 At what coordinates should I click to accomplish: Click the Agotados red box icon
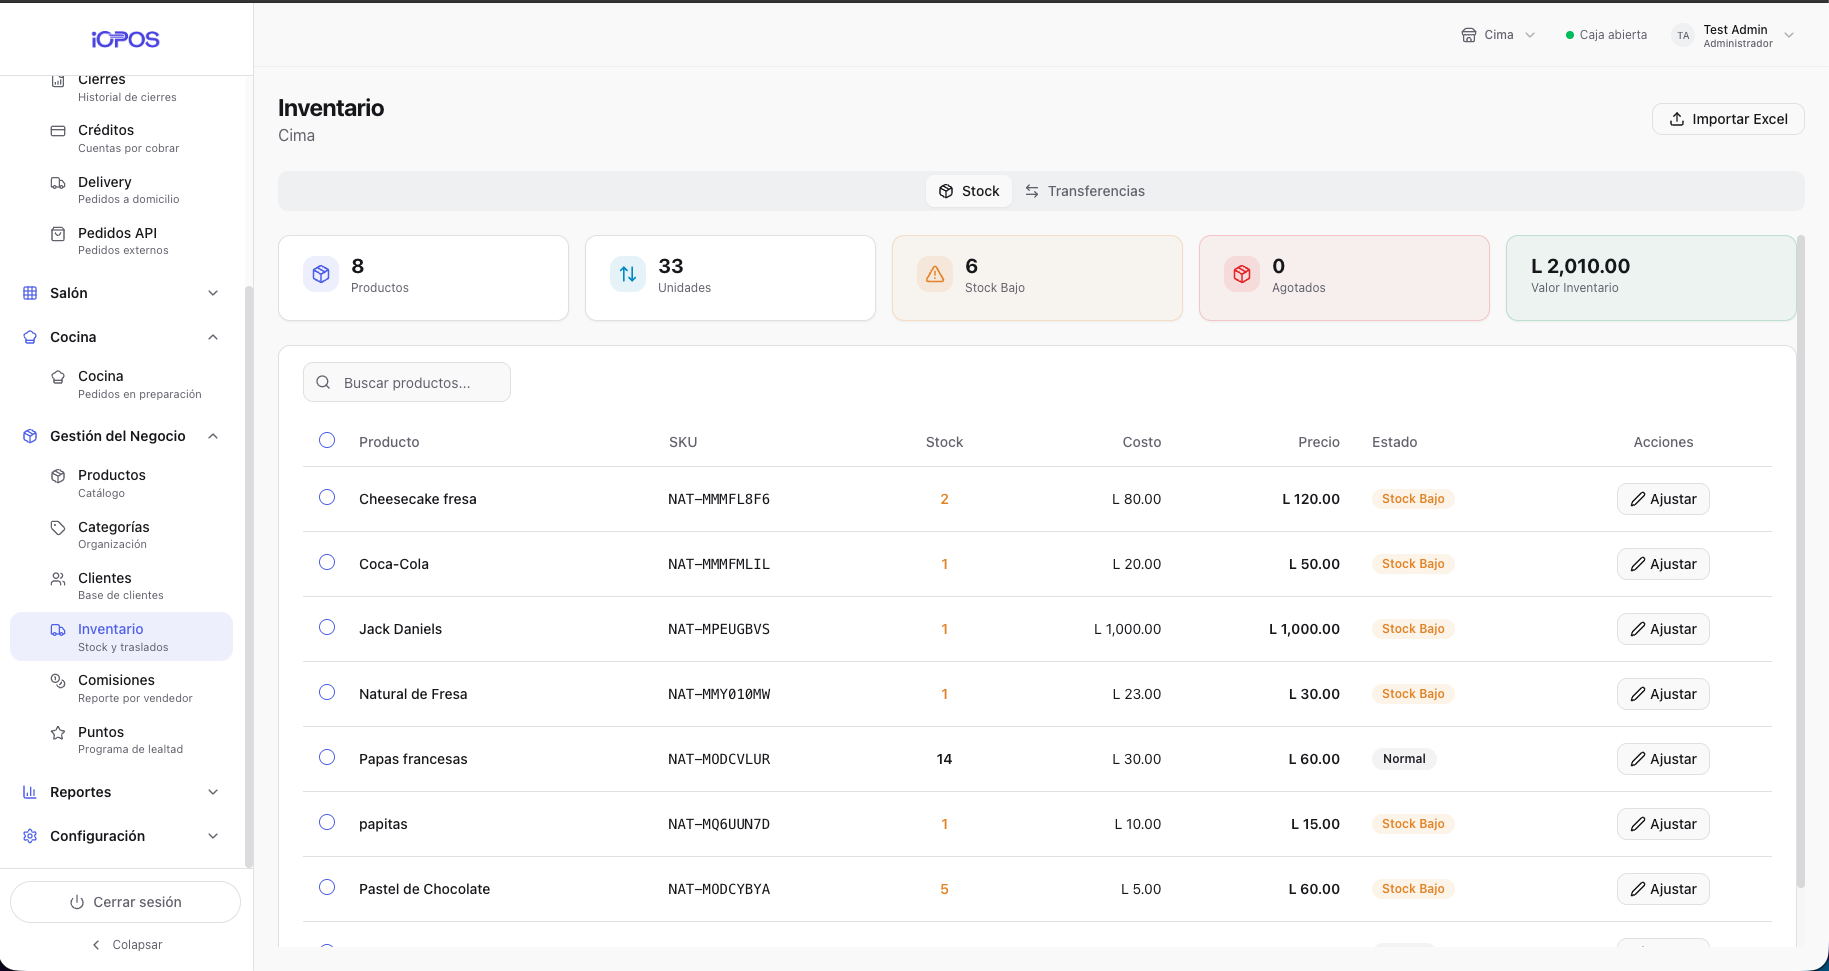1242,274
